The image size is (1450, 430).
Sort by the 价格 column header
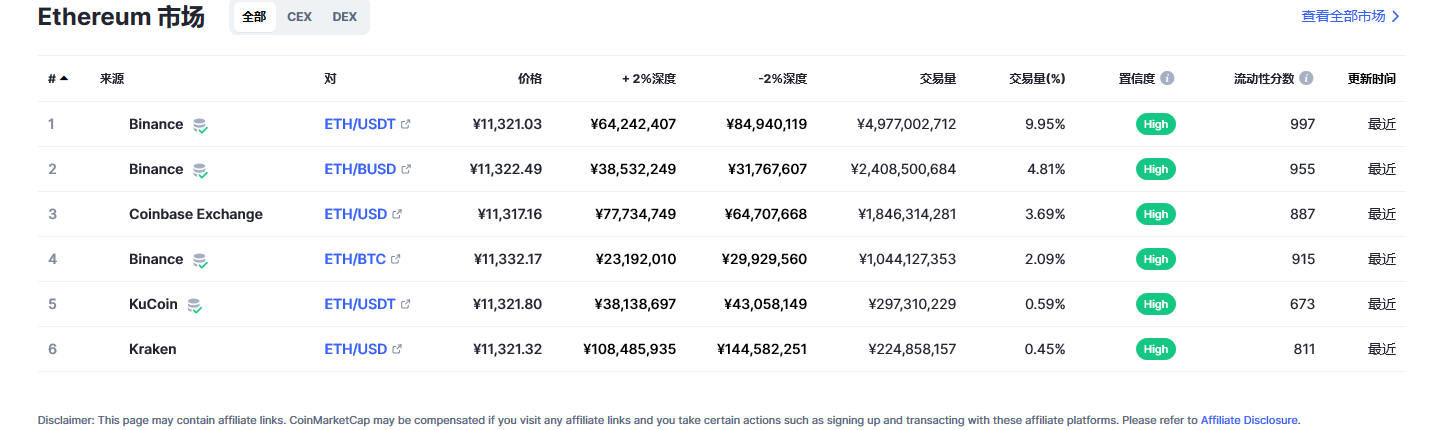(530, 78)
